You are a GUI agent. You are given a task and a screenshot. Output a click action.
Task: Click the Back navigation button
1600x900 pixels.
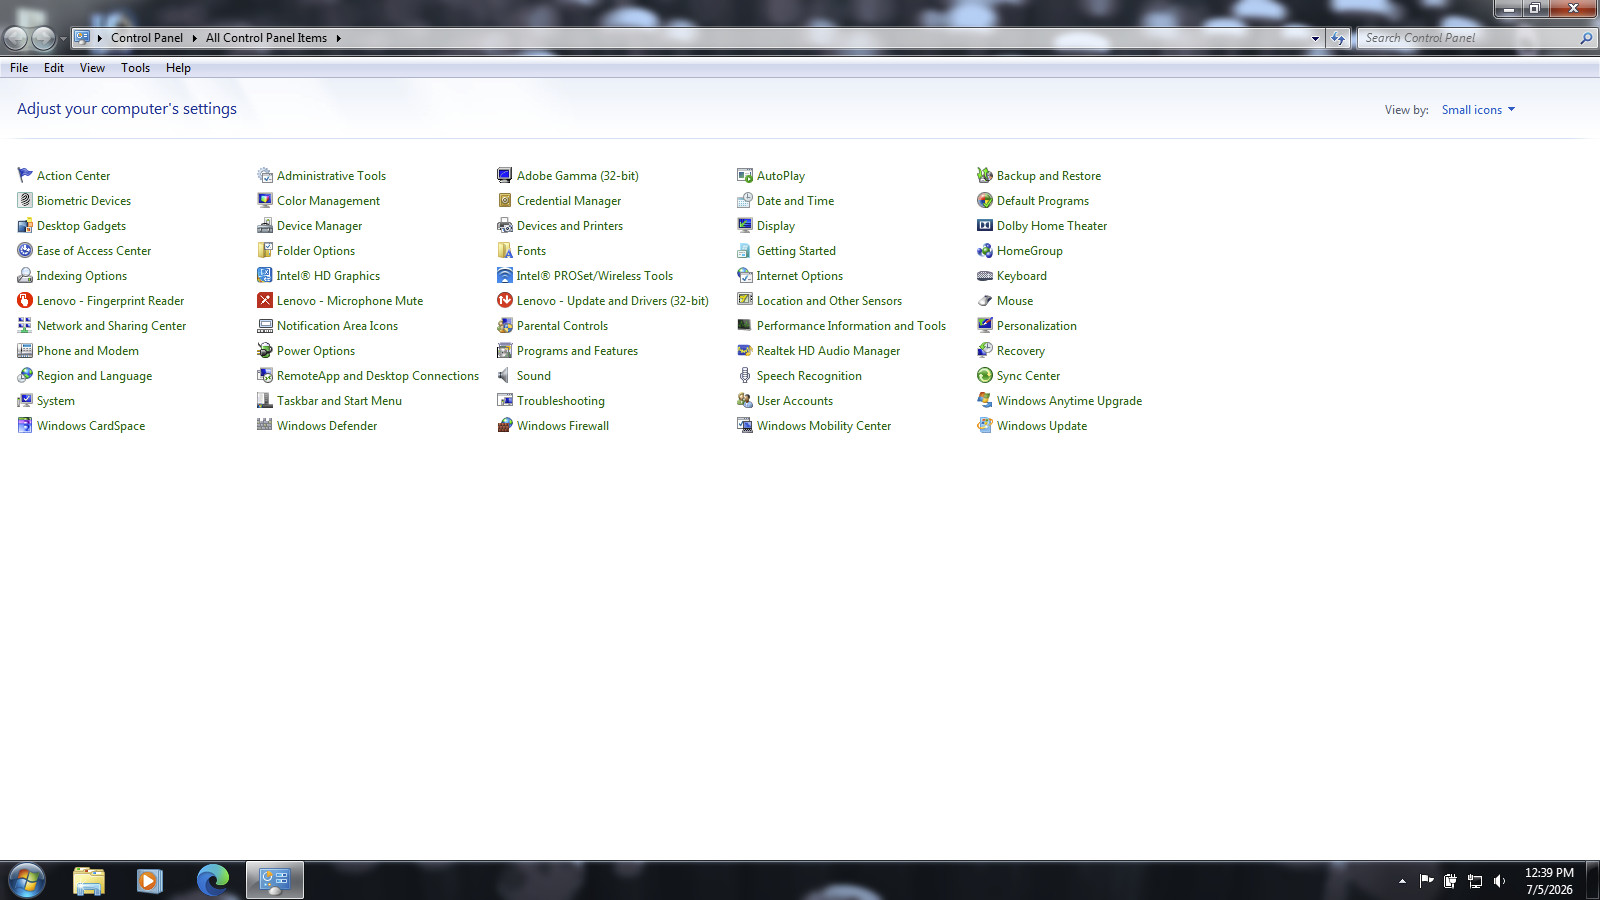[16, 38]
